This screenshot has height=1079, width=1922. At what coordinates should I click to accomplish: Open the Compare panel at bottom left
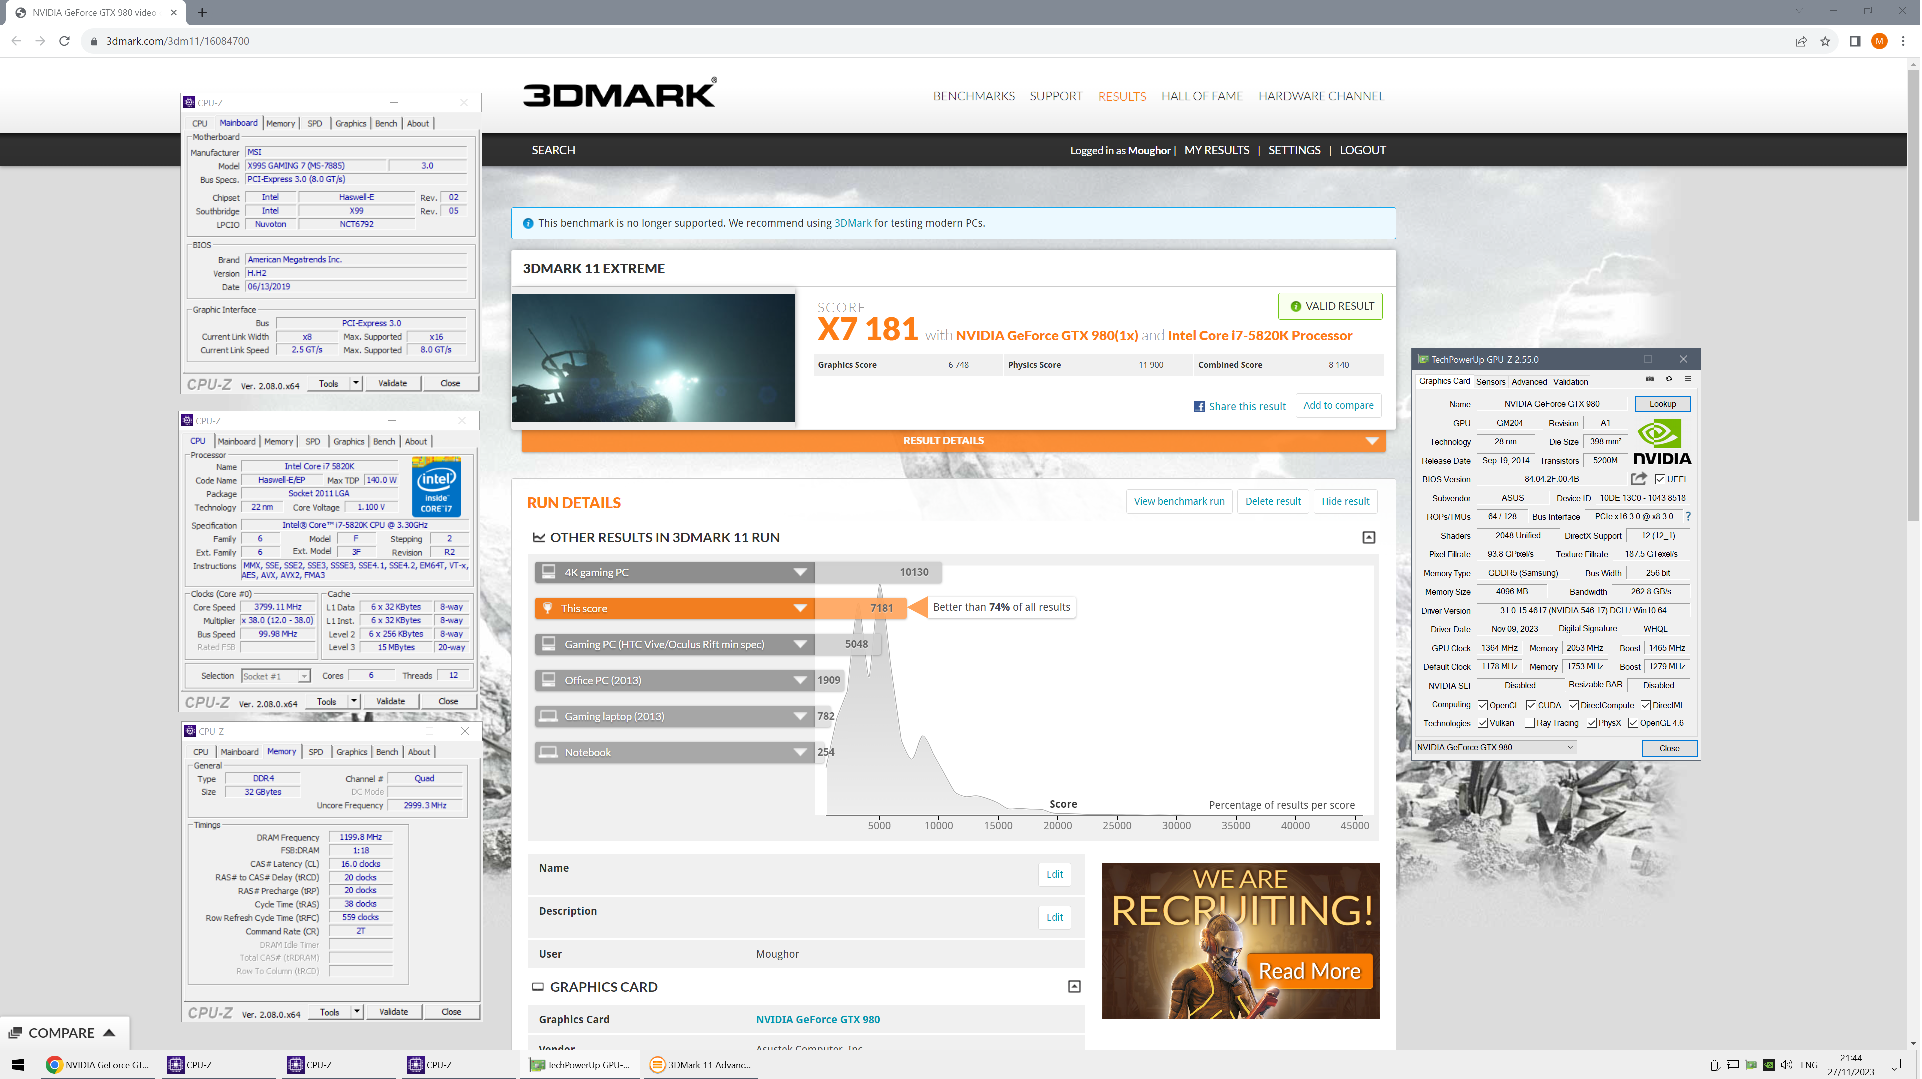coord(63,1034)
